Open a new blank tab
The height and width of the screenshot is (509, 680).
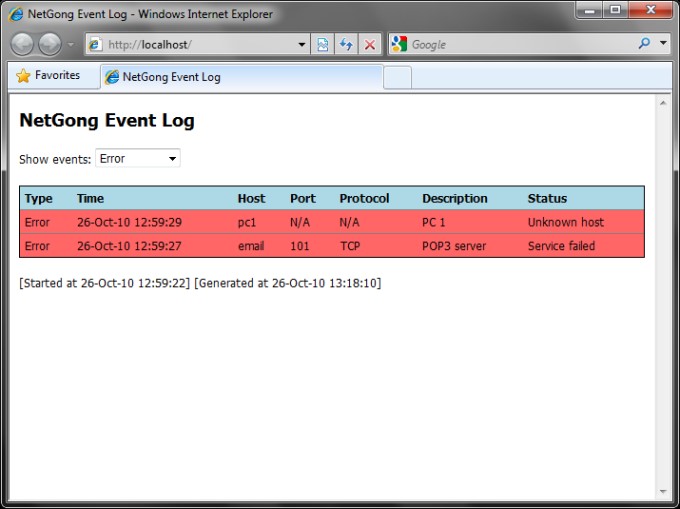(397, 77)
